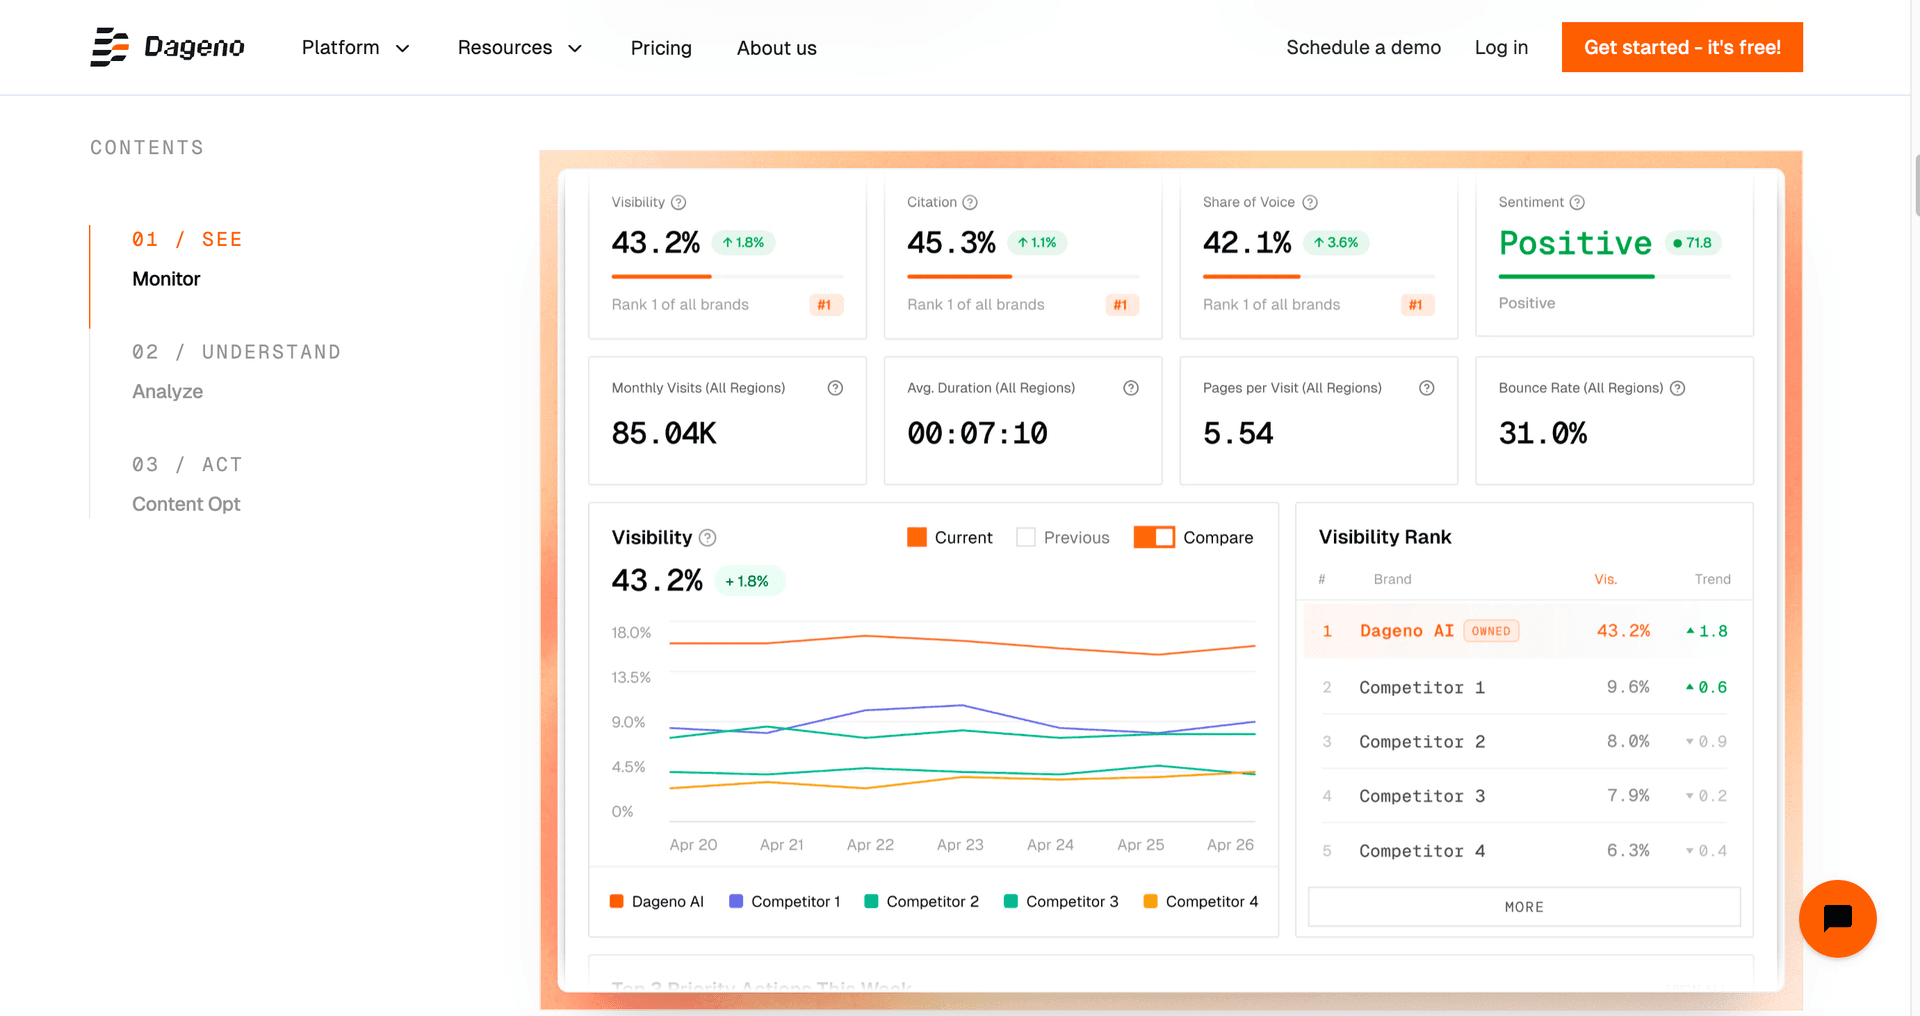The height and width of the screenshot is (1016, 1920).
Task: Click help icon beside Visibility chart heading
Action: [x=708, y=538]
